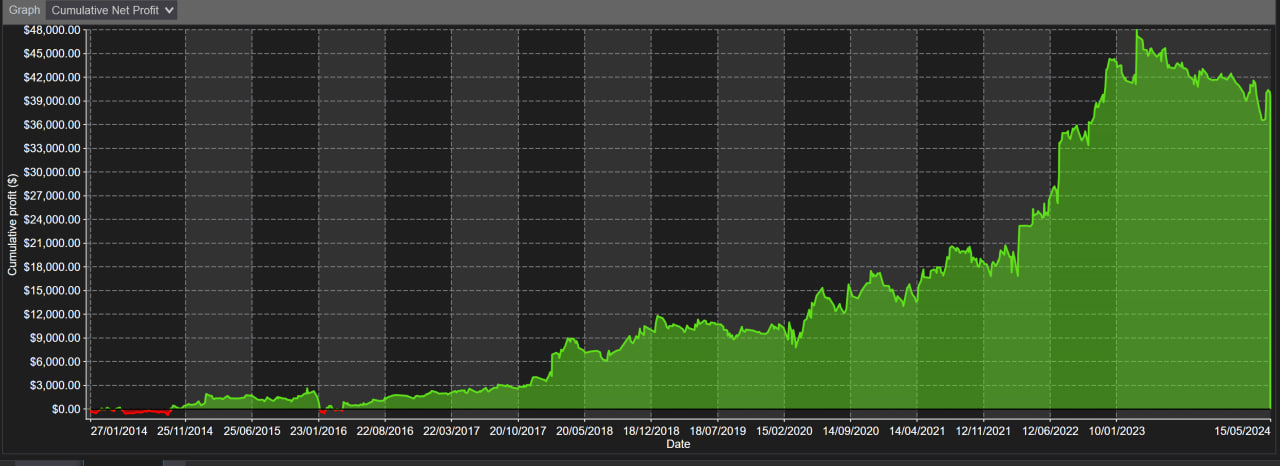Click the red loss segment at chart start

pyautogui.click(x=140, y=412)
